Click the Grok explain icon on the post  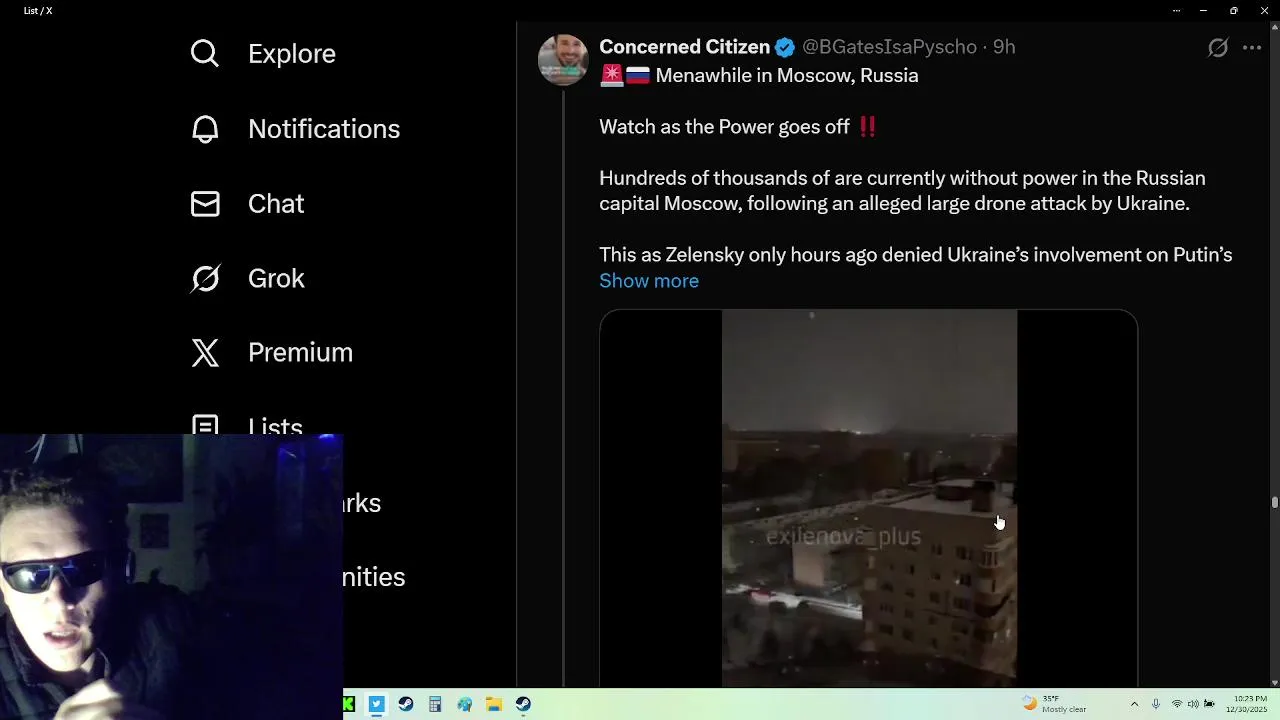tap(1218, 47)
